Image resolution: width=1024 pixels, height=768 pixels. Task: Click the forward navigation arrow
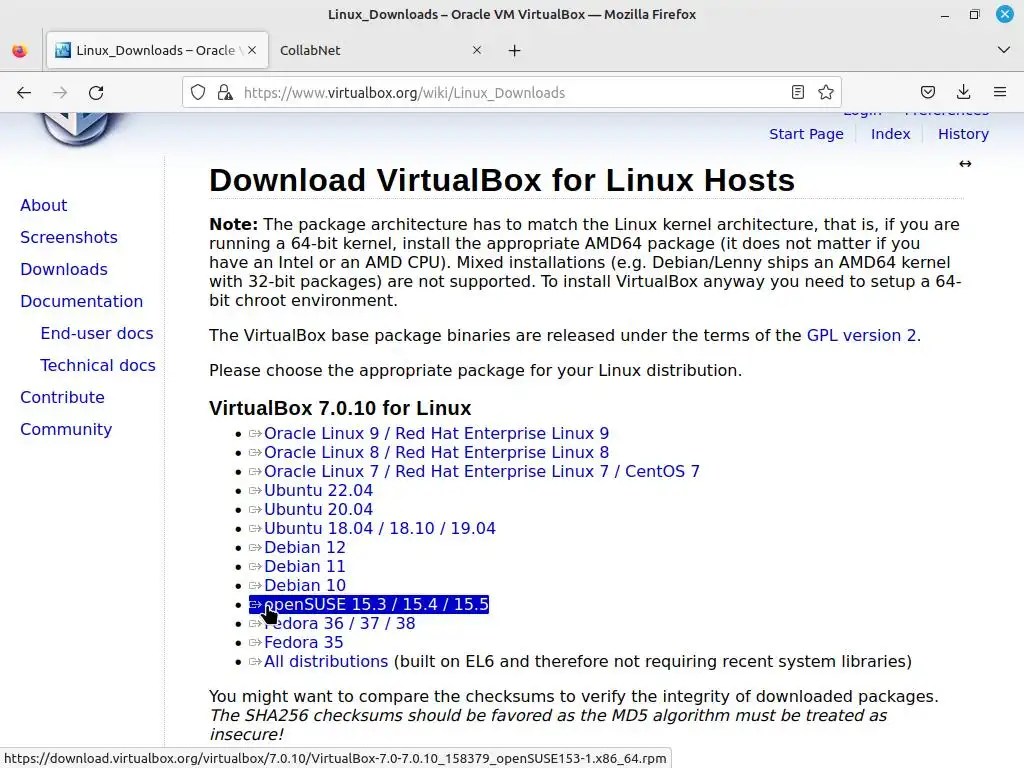click(x=60, y=93)
